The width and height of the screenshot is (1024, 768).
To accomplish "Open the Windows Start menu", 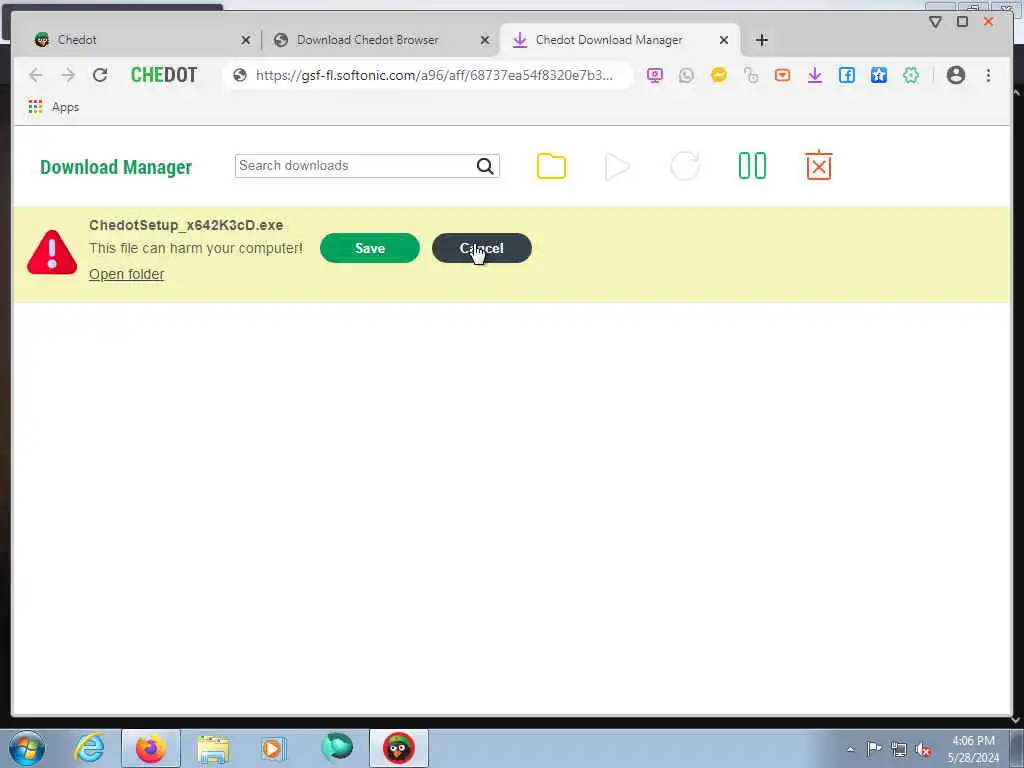I will 27,748.
